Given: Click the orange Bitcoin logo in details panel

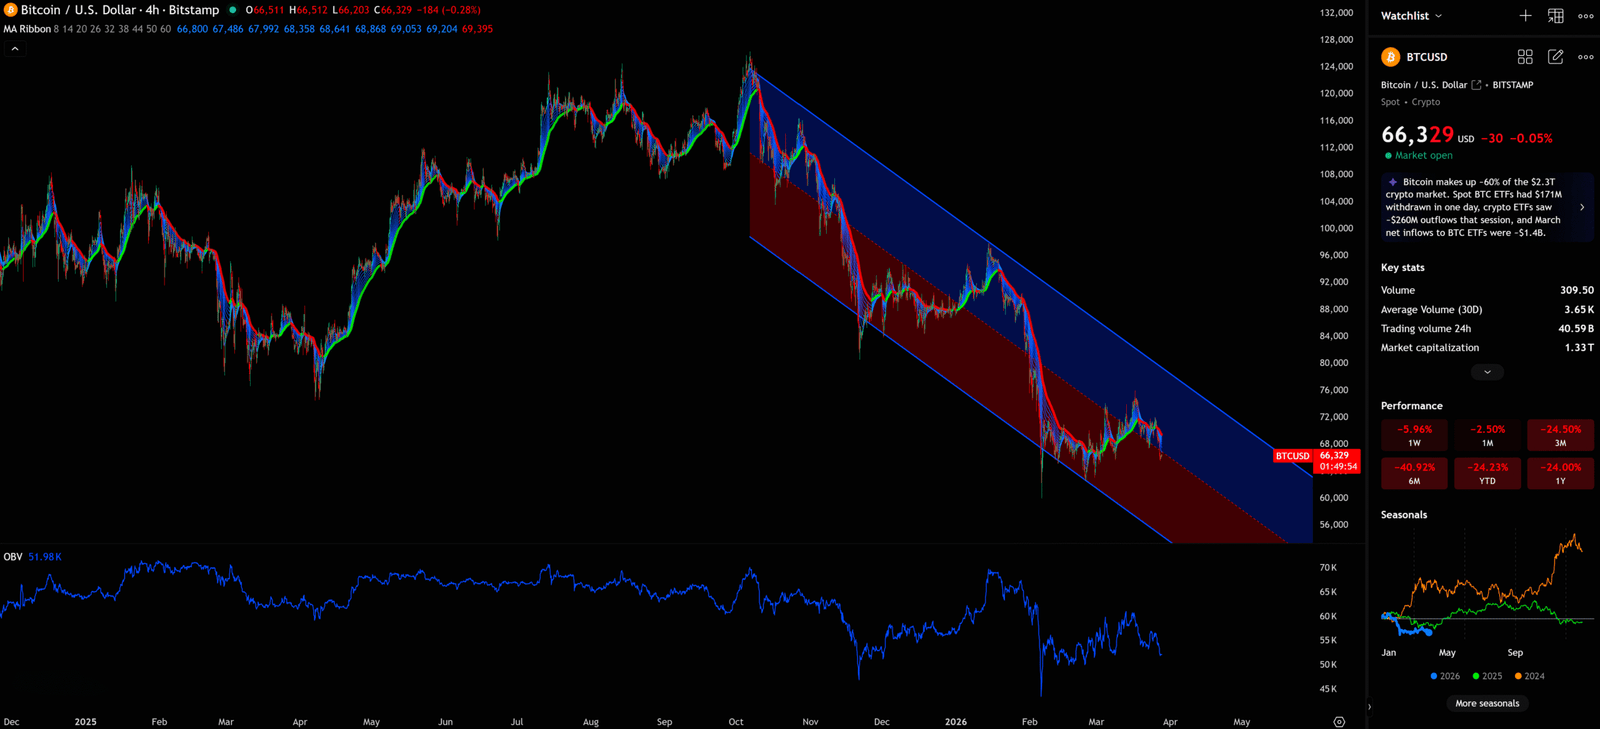Looking at the screenshot, I should (1390, 57).
